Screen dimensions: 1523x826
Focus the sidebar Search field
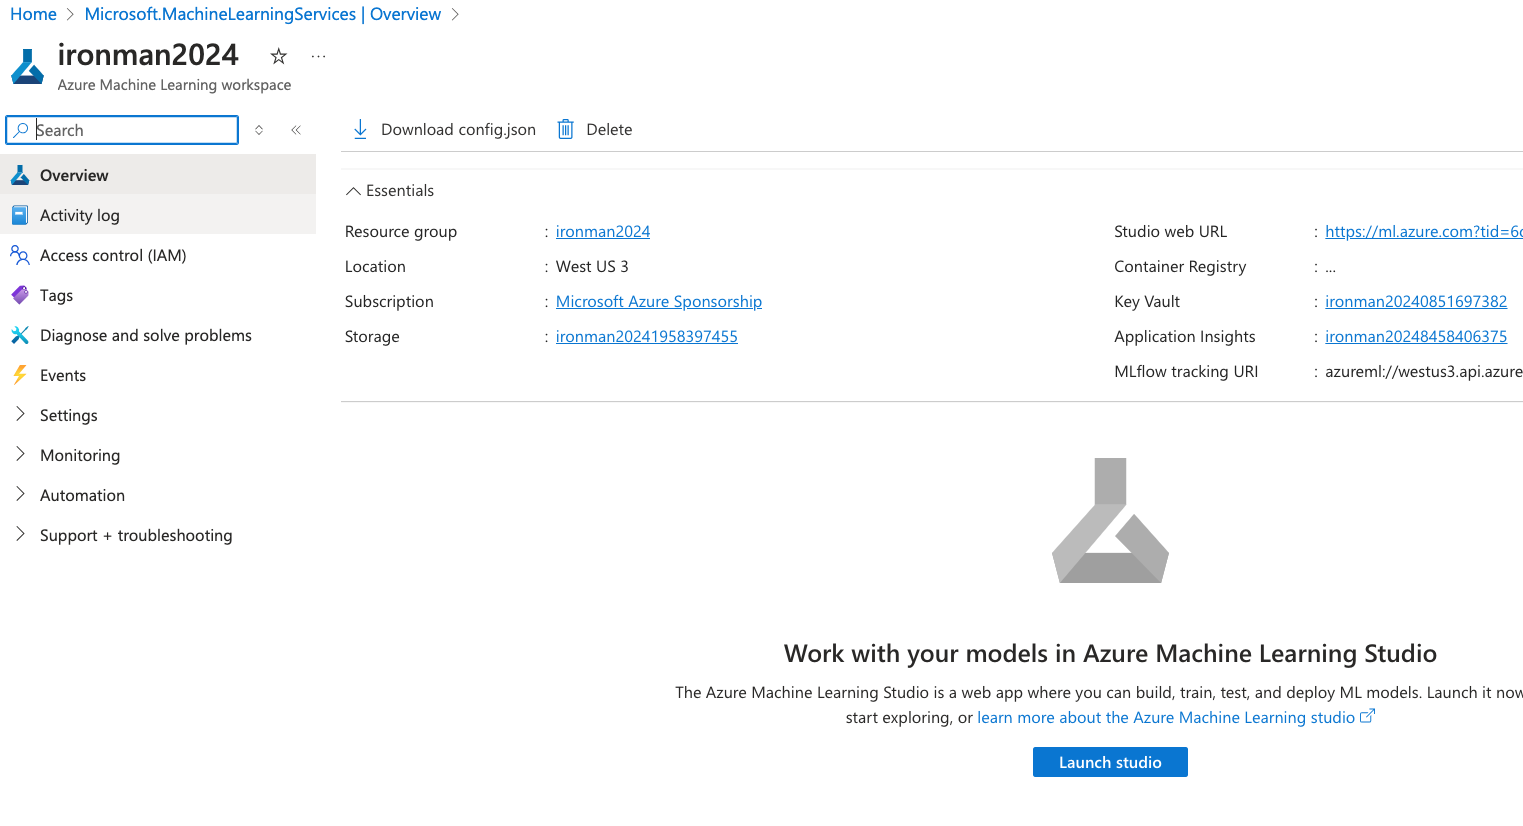click(x=122, y=130)
